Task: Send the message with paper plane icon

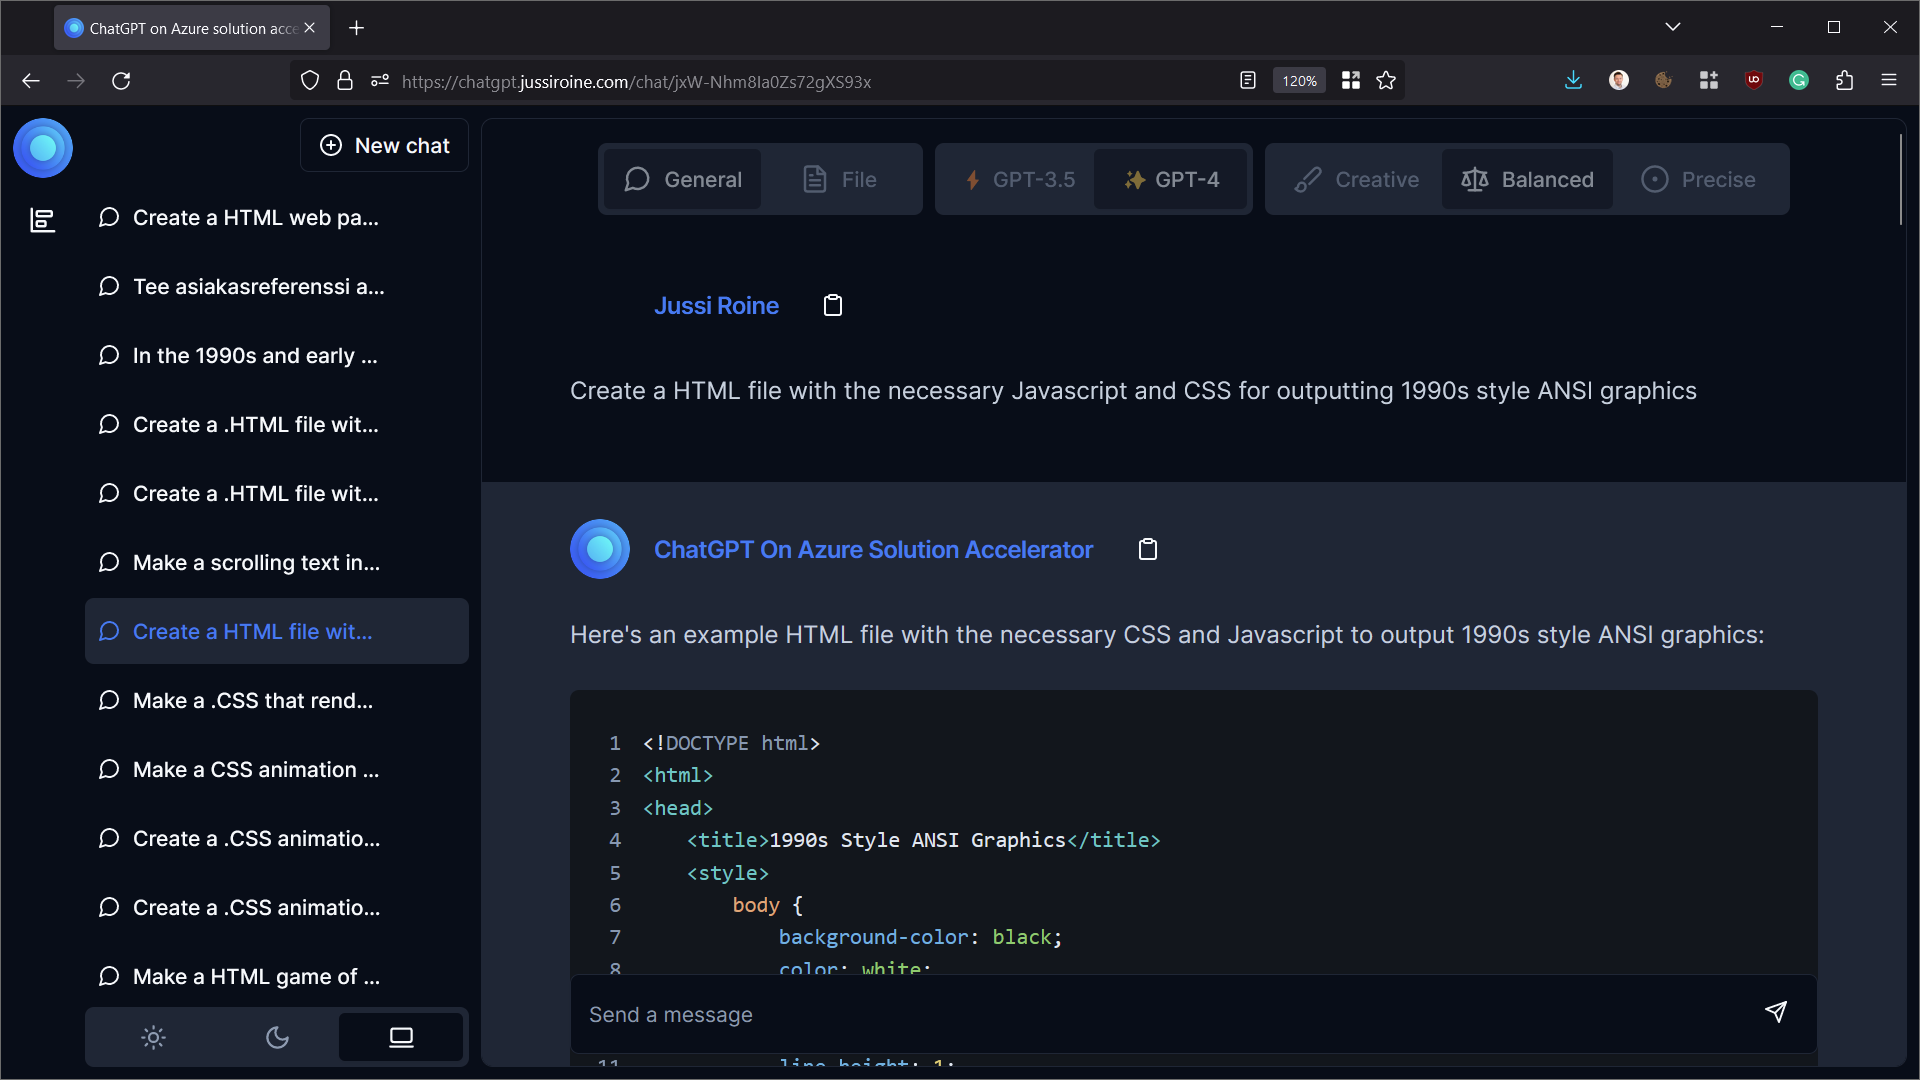Action: click(x=1776, y=1012)
